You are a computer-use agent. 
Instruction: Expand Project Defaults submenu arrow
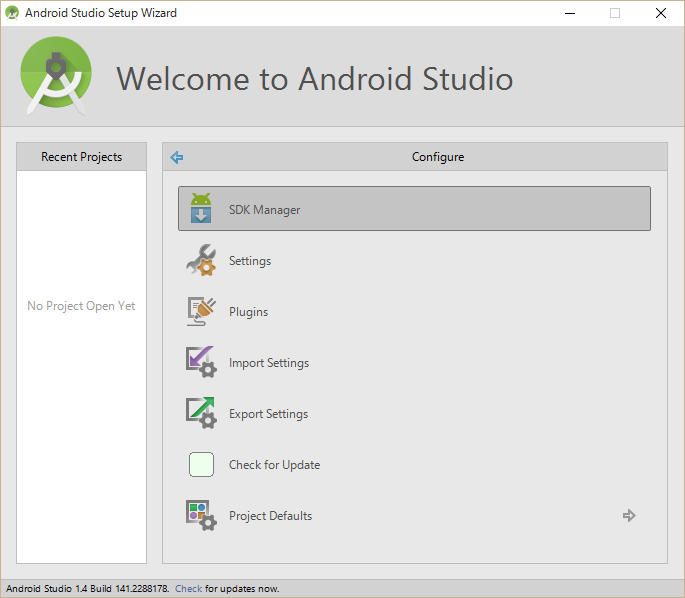(629, 515)
